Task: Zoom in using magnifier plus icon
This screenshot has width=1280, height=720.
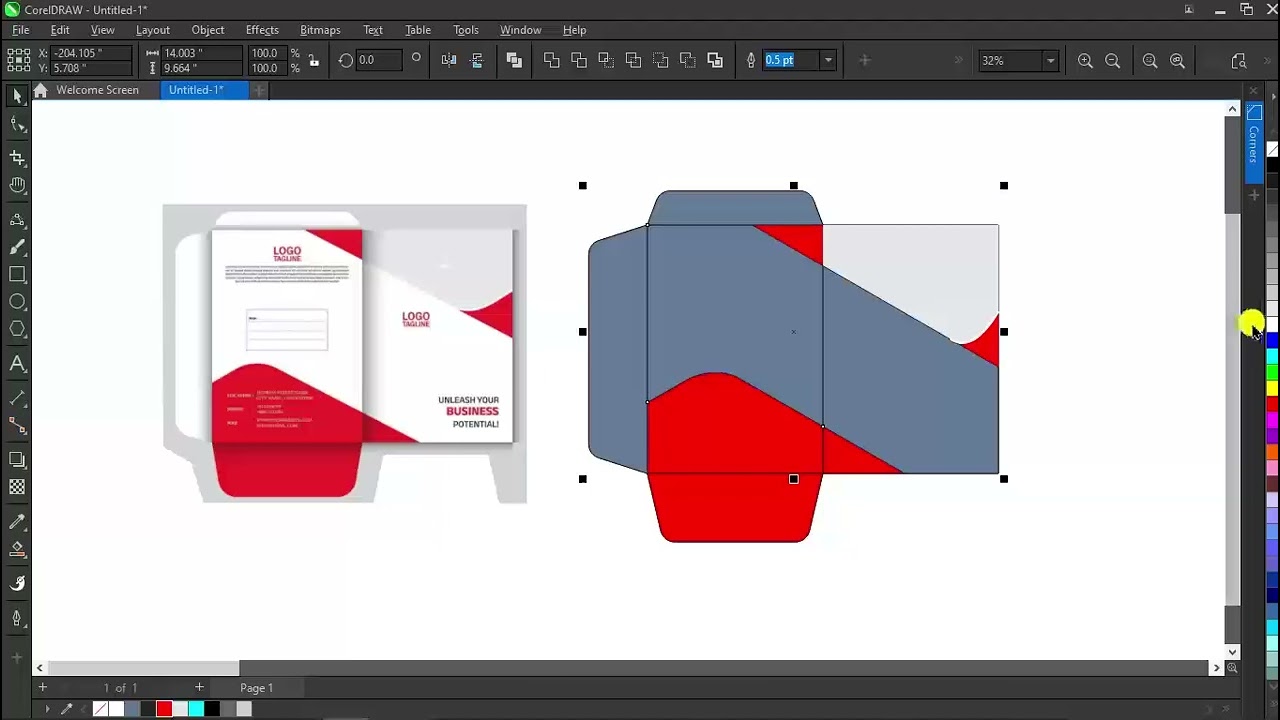Action: [1085, 61]
